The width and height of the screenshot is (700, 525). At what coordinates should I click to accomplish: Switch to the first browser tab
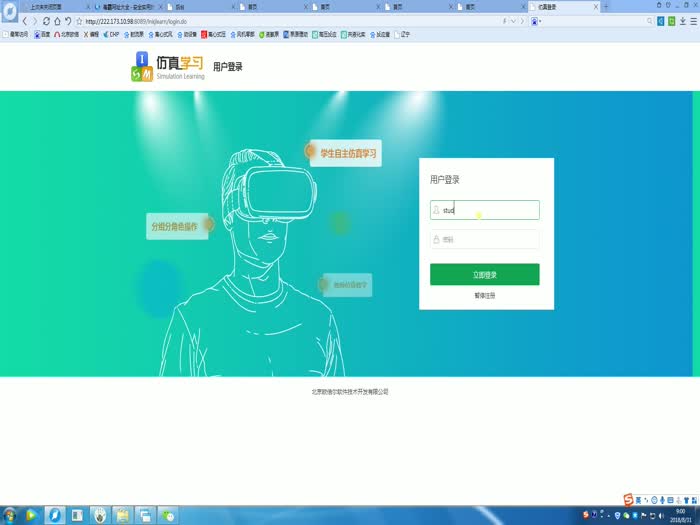[x=50, y=7]
